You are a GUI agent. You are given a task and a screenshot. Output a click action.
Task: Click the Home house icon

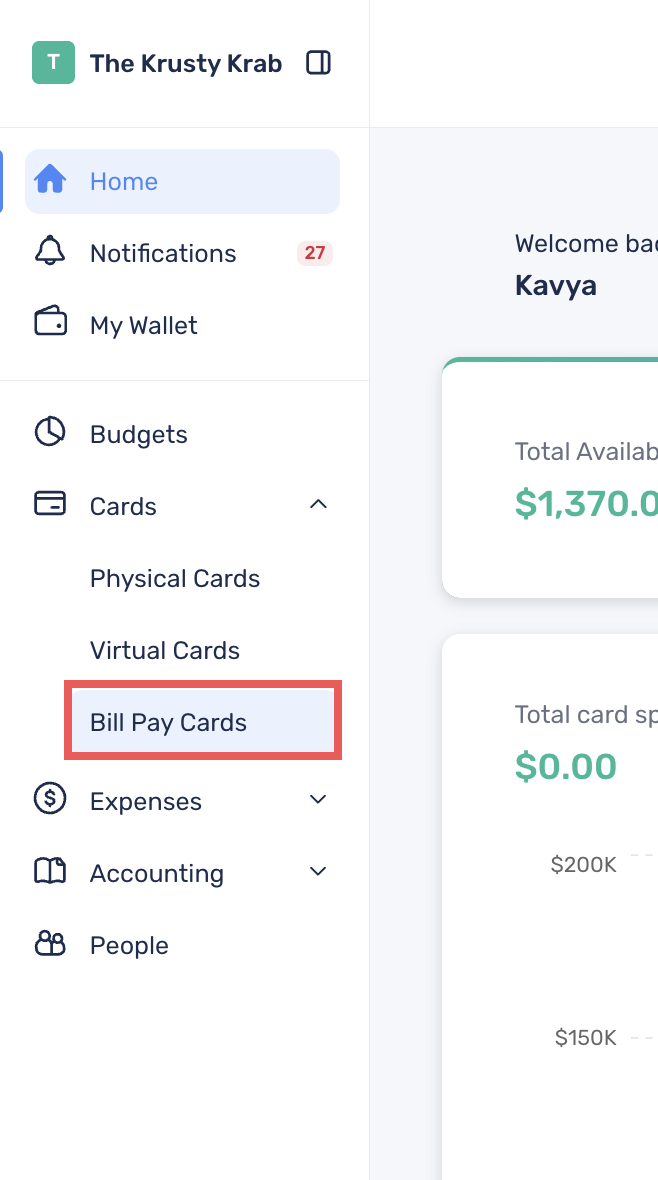pyautogui.click(x=50, y=181)
